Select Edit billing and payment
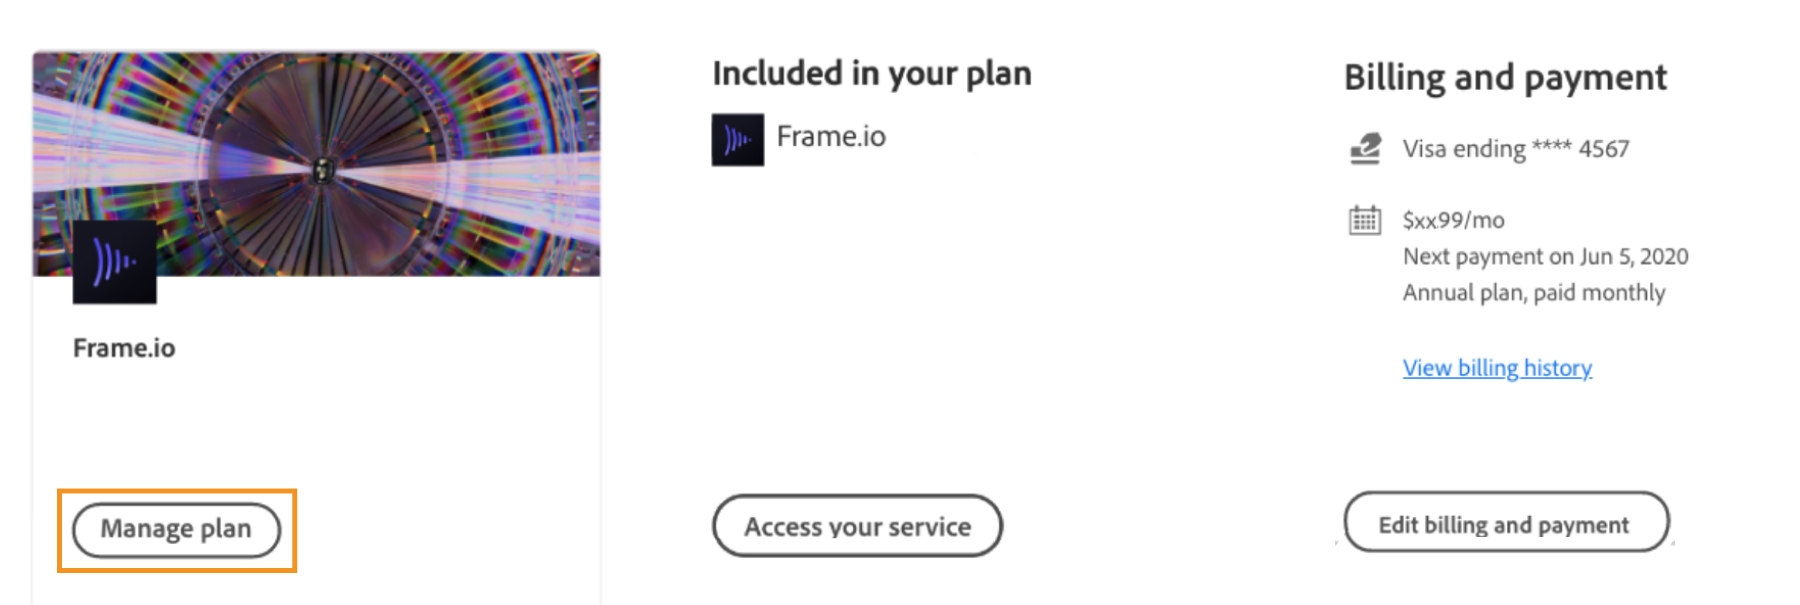The height and width of the screenshot is (605, 1800). (1505, 524)
